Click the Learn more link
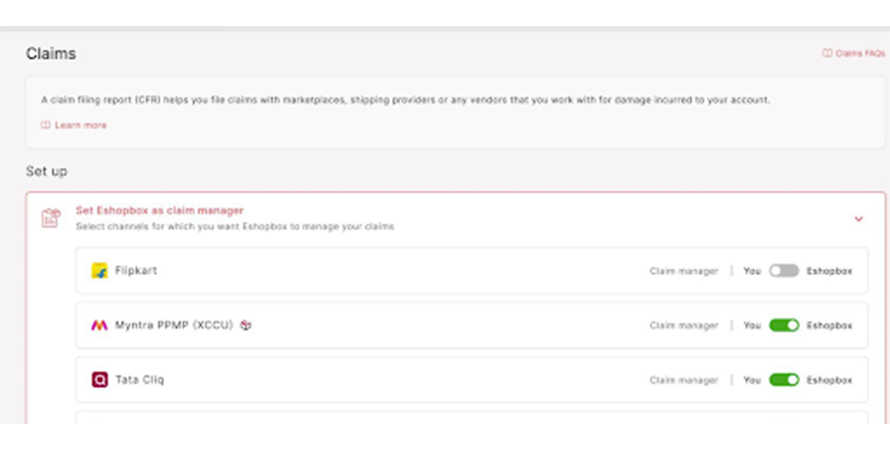The image size is (890, 450). coord(81,125)
